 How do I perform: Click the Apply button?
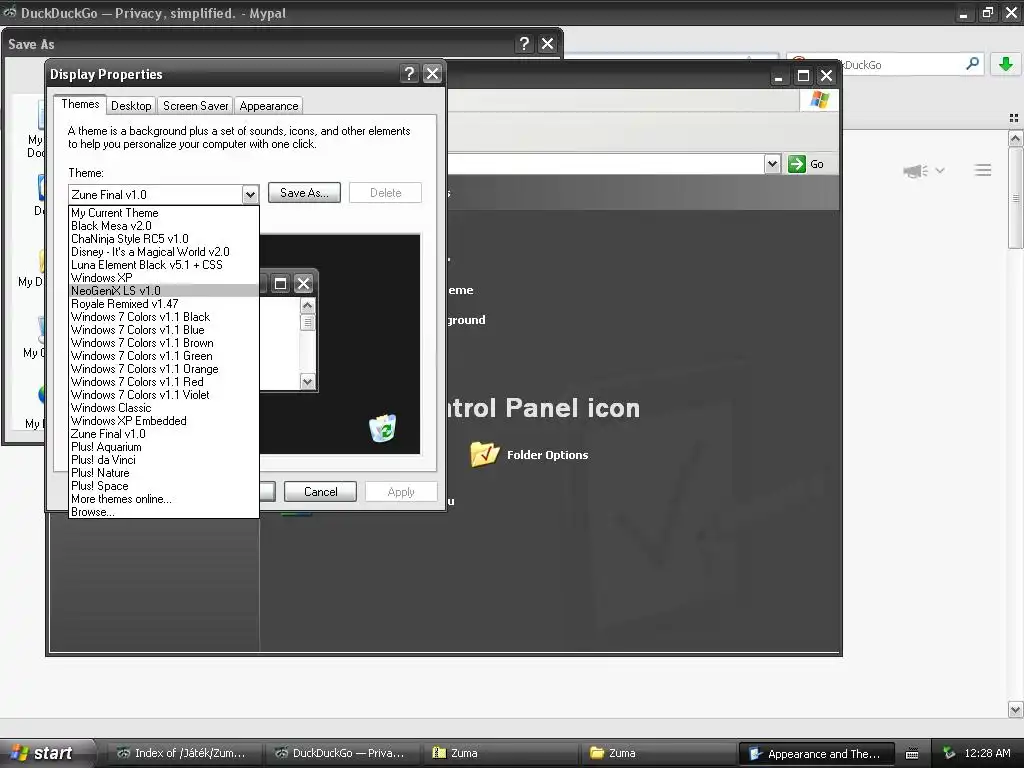click(x=401, y=492)
